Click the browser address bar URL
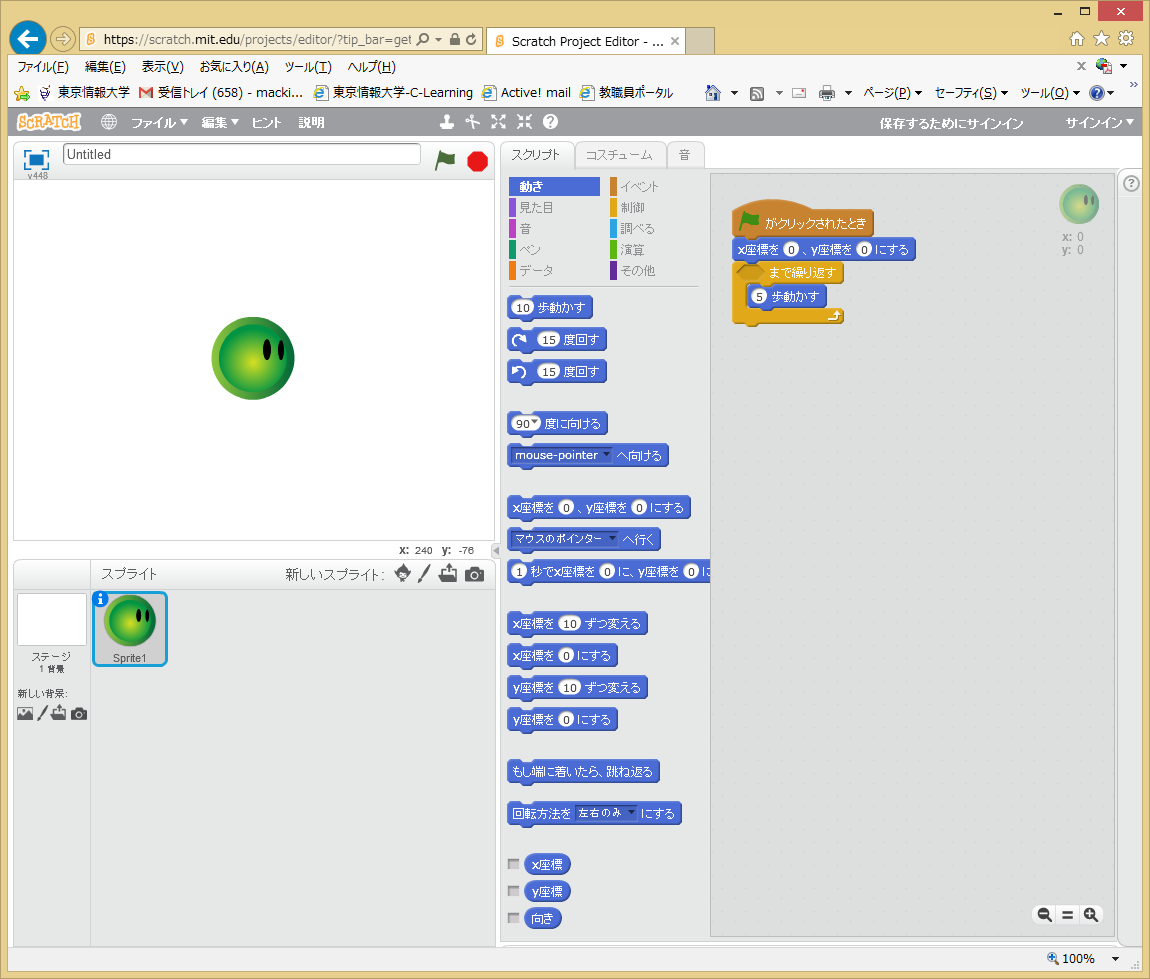 click(x=257, y=40)
